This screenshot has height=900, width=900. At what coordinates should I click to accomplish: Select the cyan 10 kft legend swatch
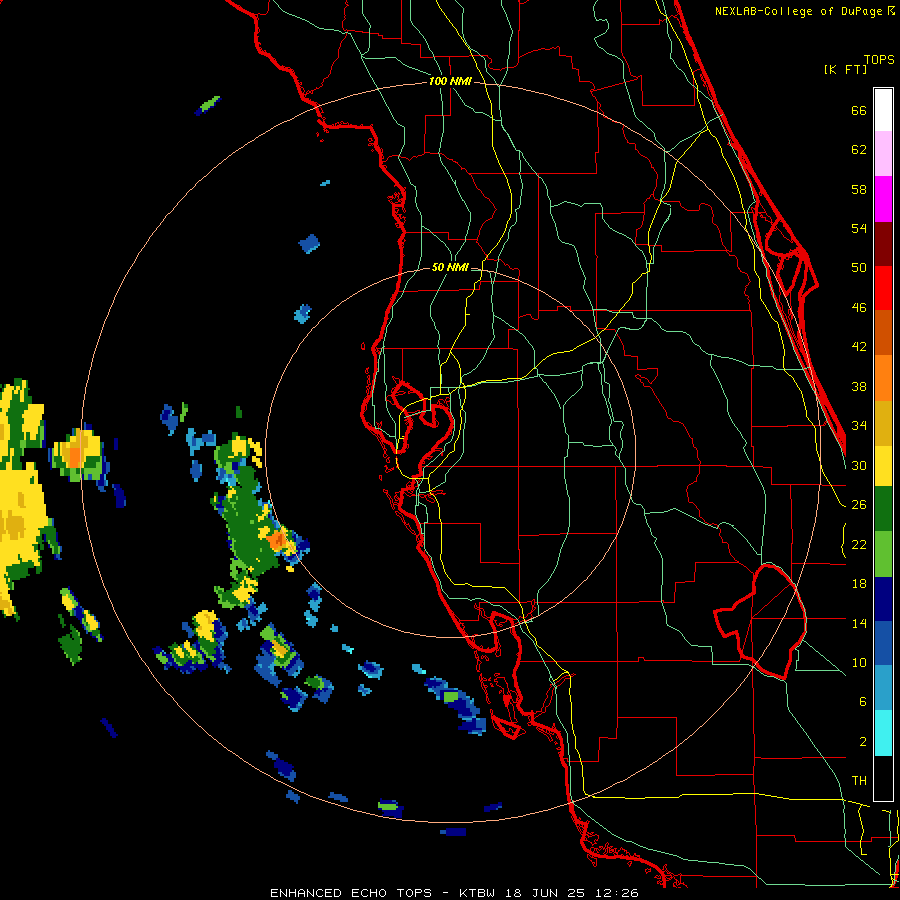pos(883,733)
